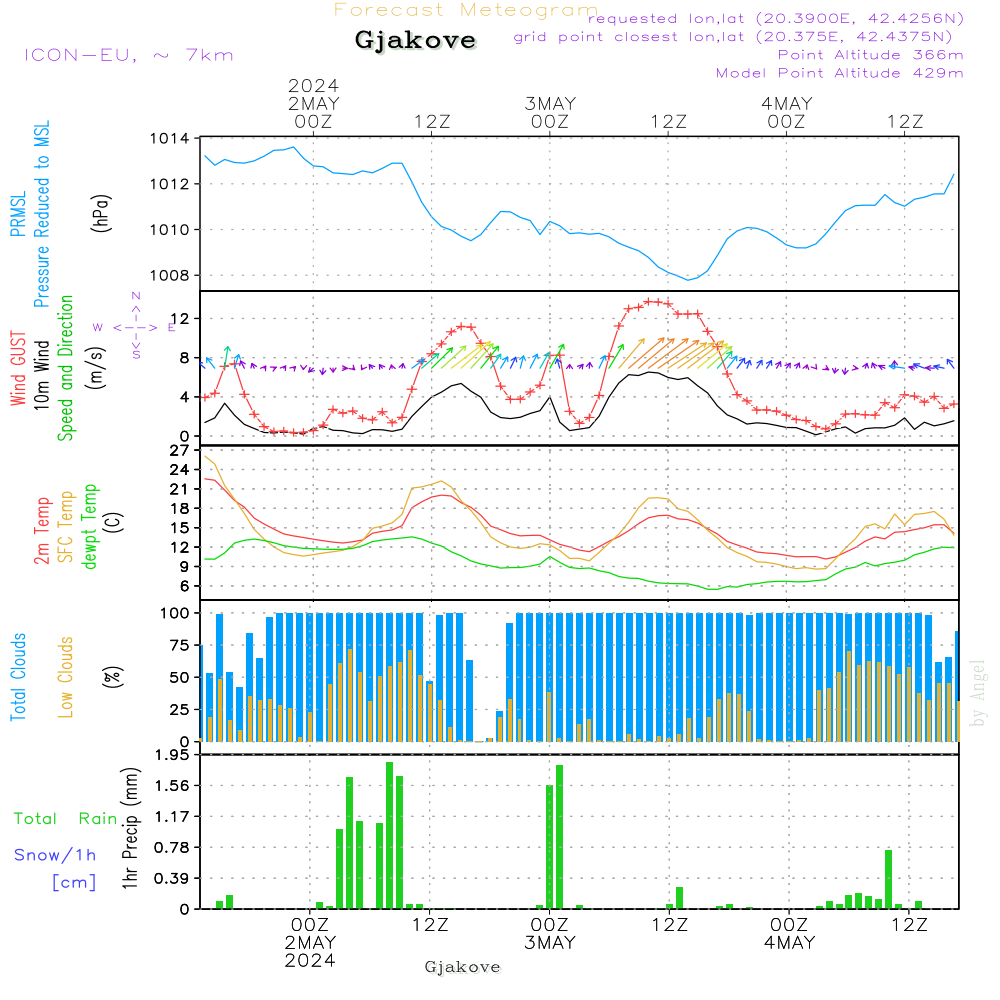Click the 'SFC Temp' orange label

(x=65, y=527)
